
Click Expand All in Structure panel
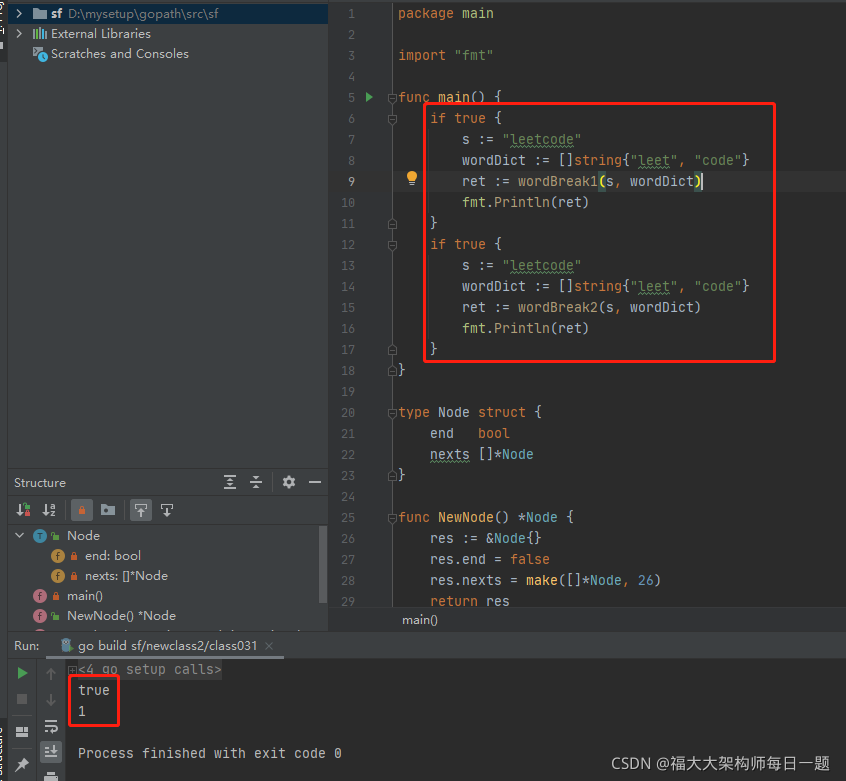[x=230, y=482]
